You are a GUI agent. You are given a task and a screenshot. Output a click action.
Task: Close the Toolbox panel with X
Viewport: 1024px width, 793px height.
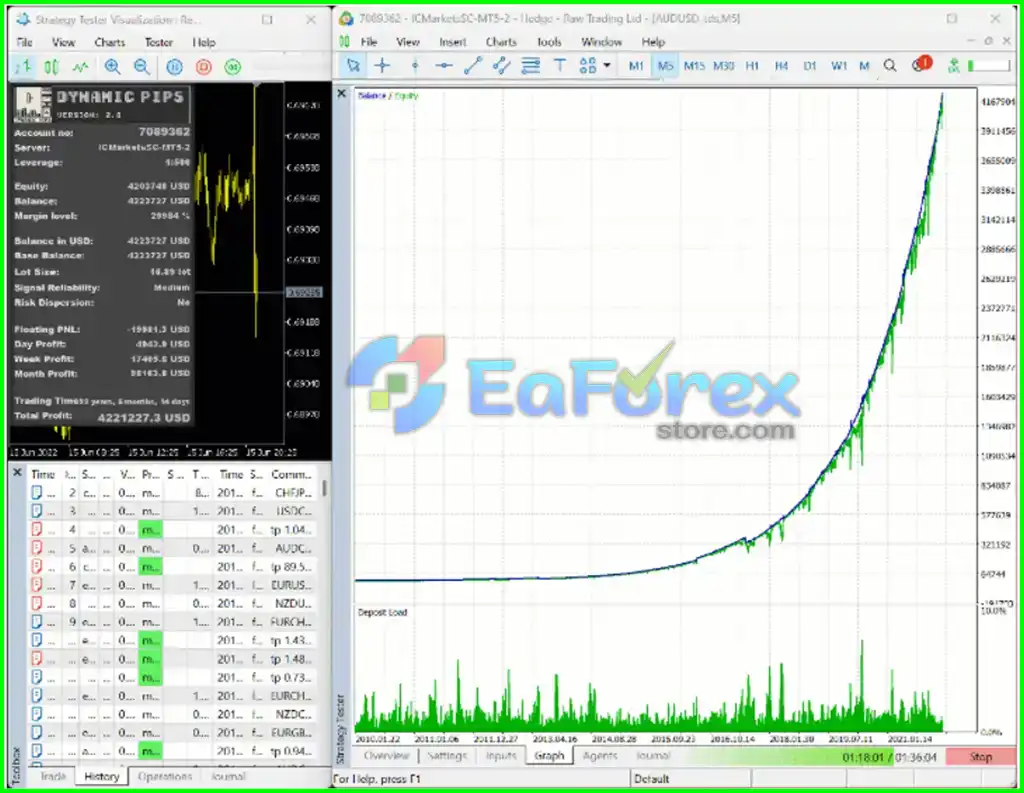(x=18, y=472)
